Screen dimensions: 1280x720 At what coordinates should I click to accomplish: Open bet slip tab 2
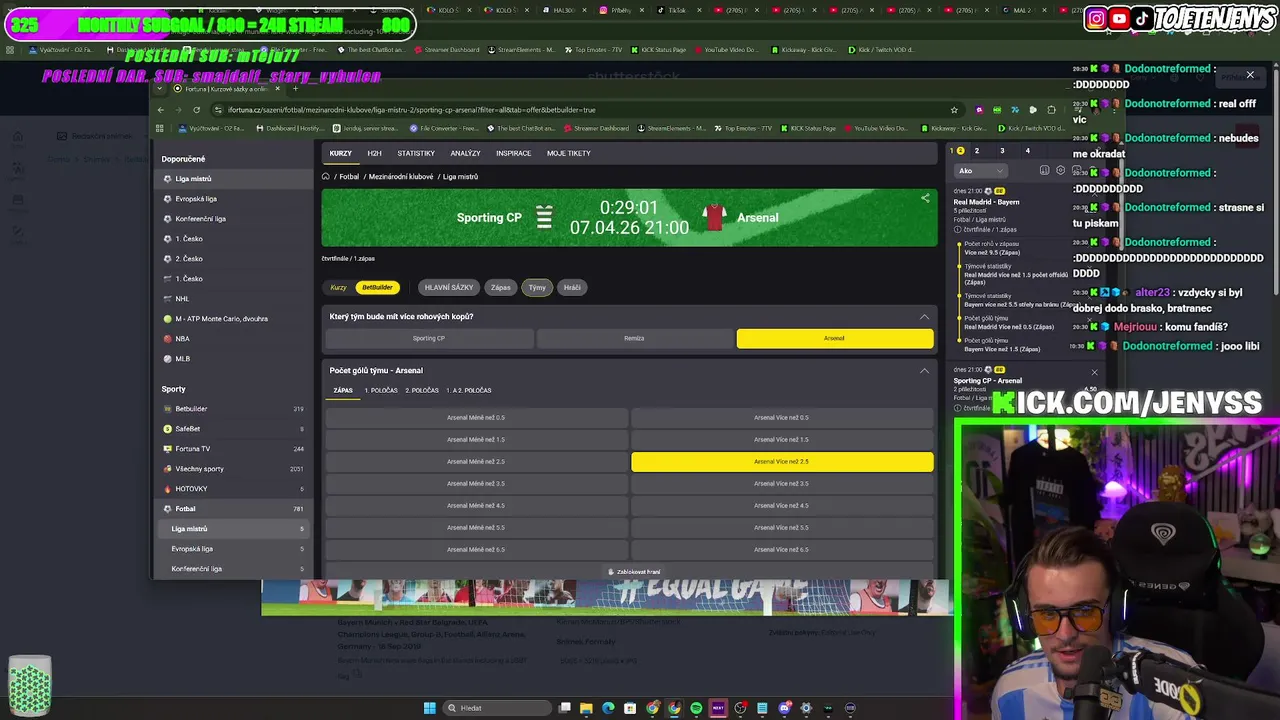(976, 151)
